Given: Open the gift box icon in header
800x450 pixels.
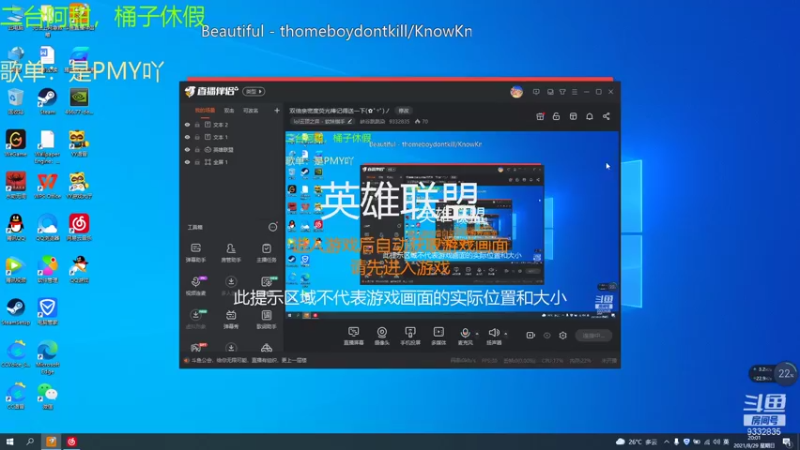Looking at the screenshot, I should coord(540,116).
